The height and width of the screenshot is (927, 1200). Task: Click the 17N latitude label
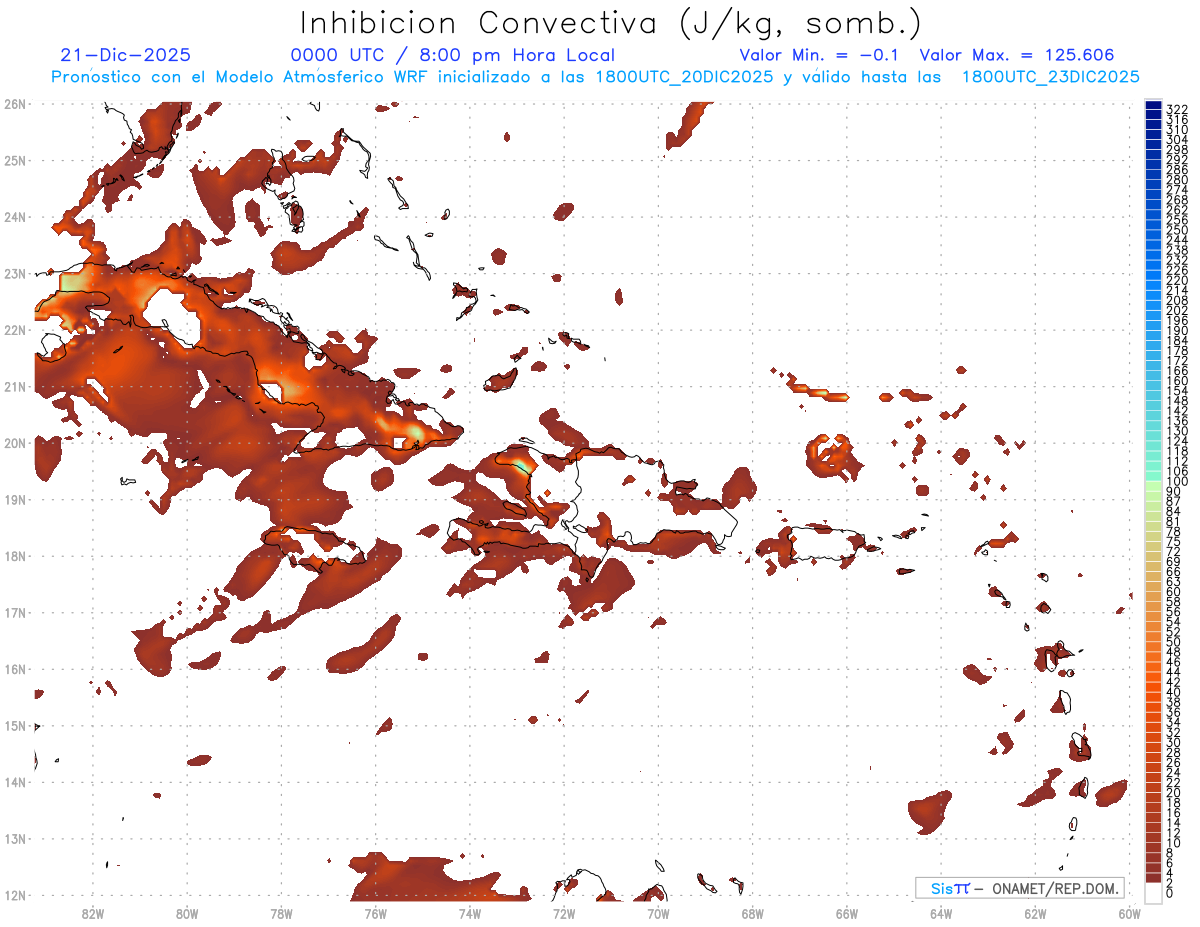[14, 612]
